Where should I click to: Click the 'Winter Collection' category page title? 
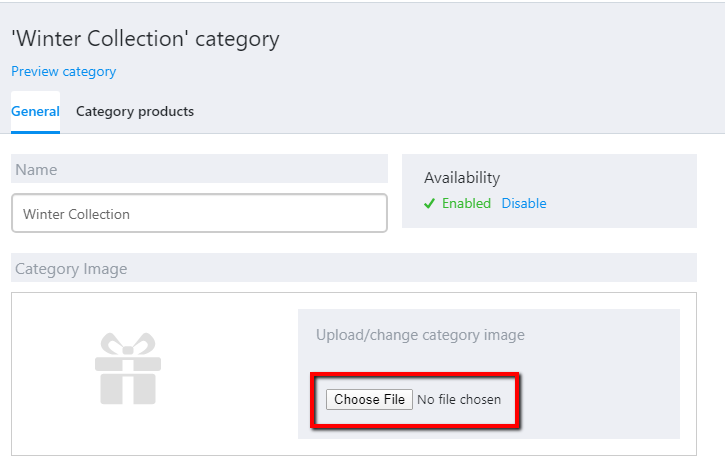(145, 39)
